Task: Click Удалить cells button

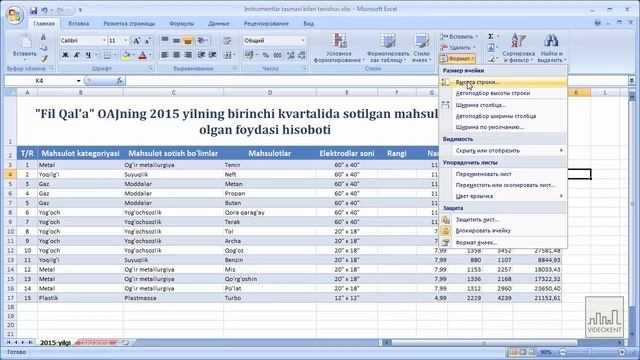Action: (458, 48)
